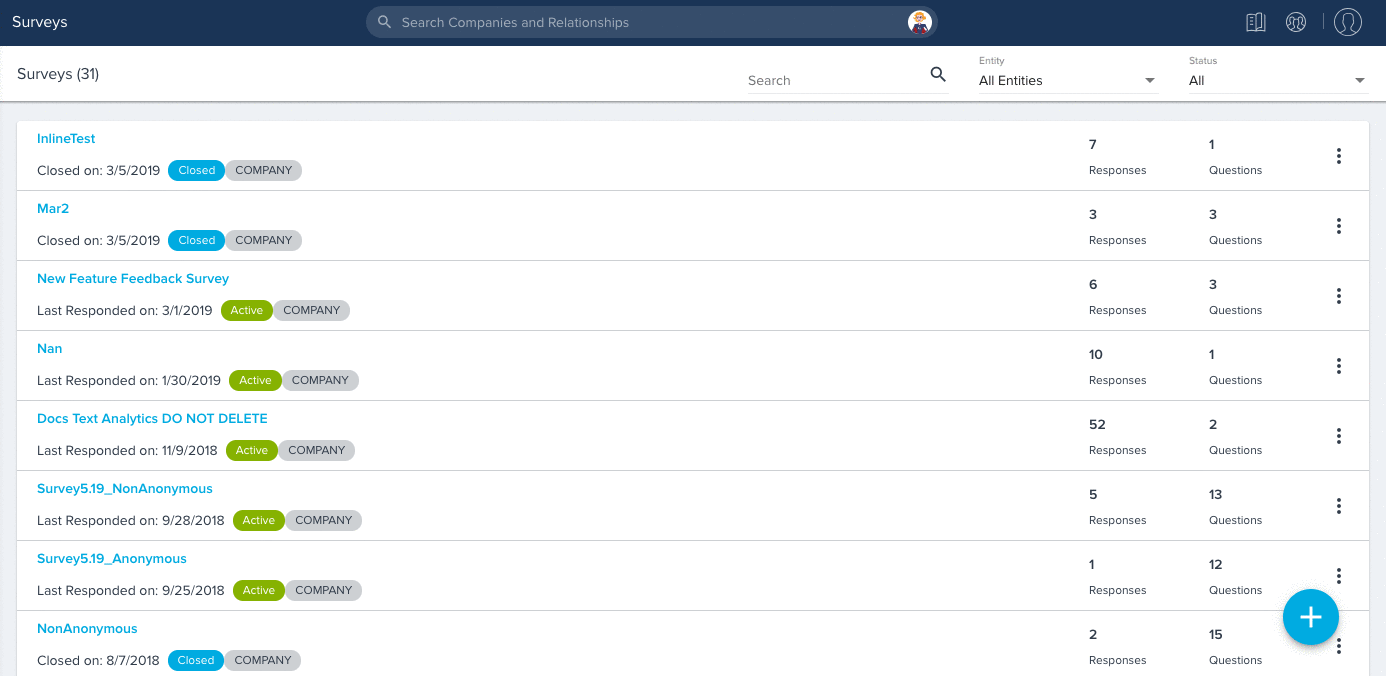This screenshot has width=1386, height=676.
Task: Click the Active badge on New Feature Feedback Survey
Action: tap(247, 310)
